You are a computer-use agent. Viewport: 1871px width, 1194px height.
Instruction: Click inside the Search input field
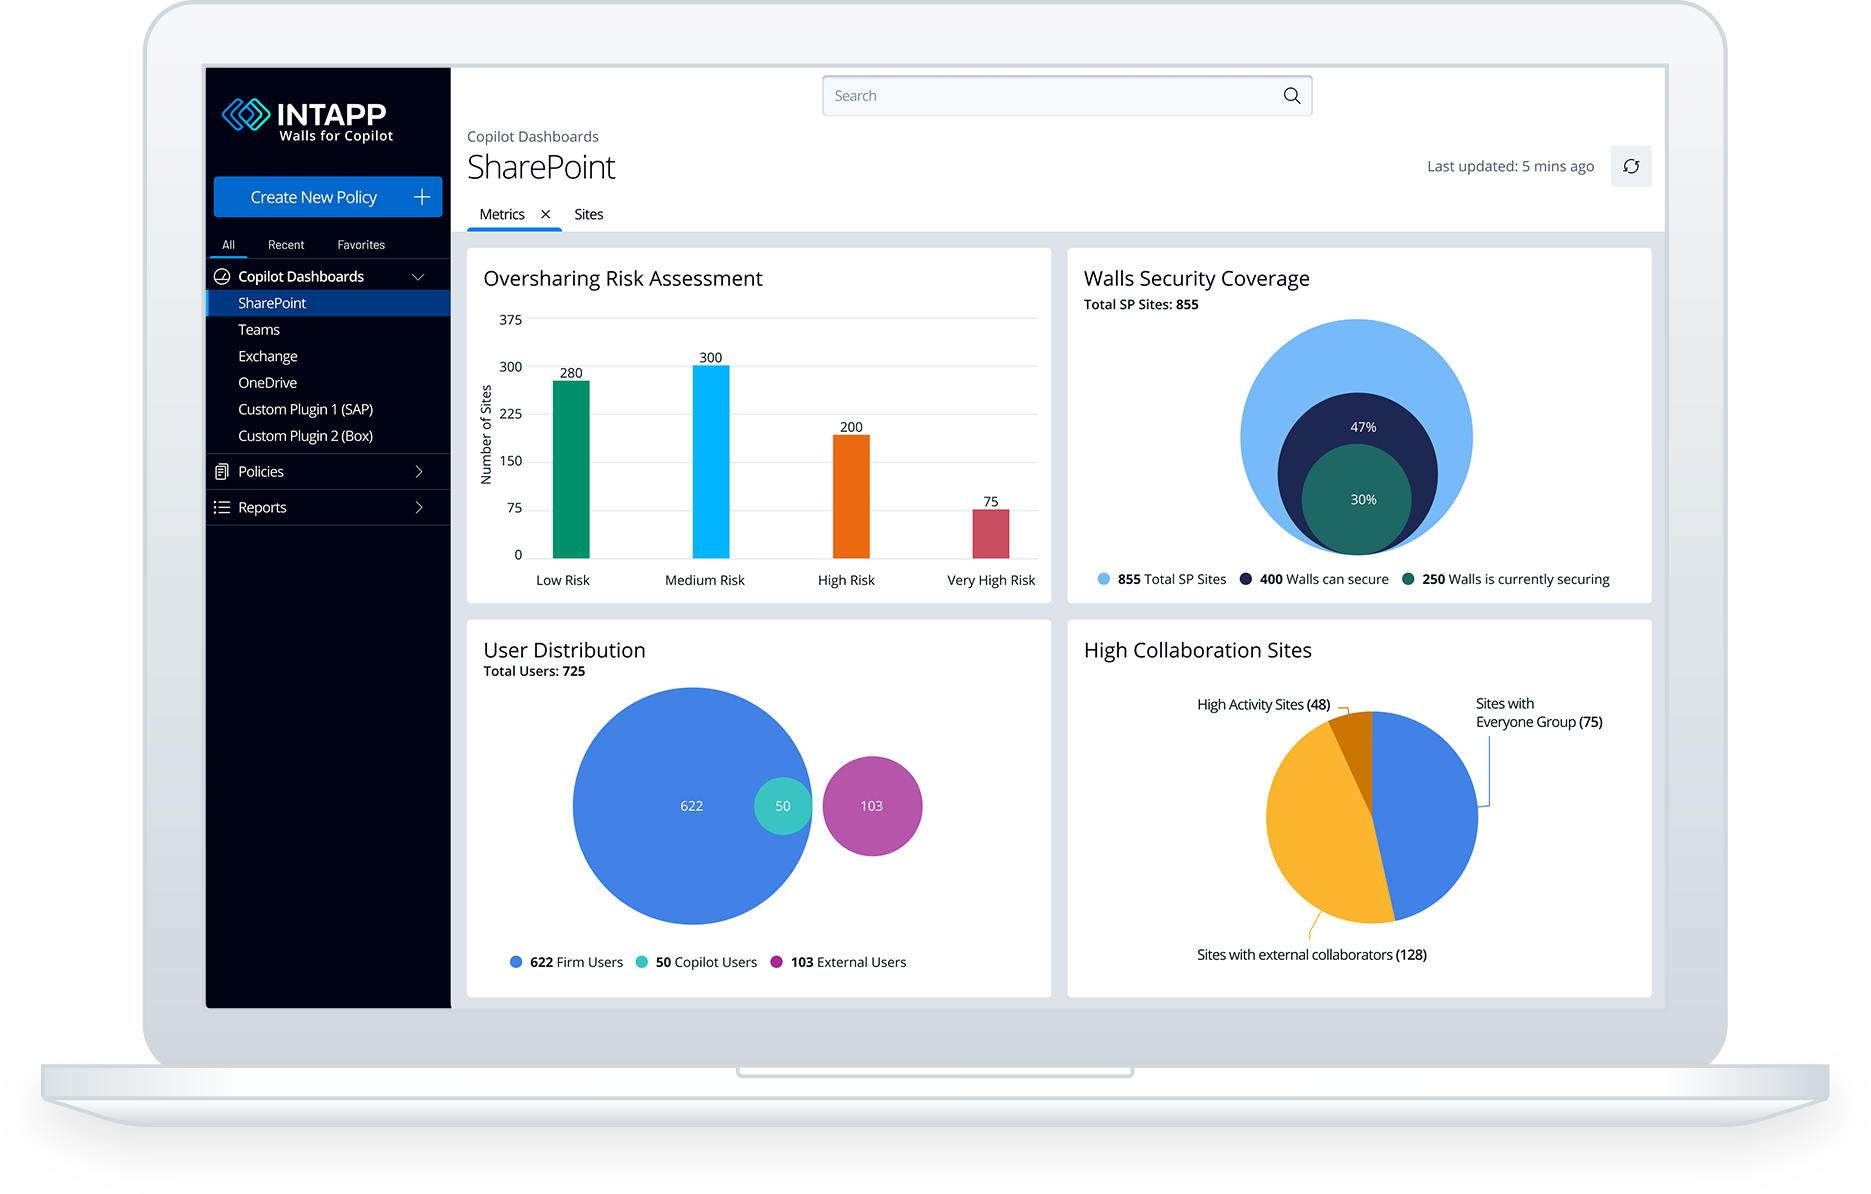(1000, 95)
